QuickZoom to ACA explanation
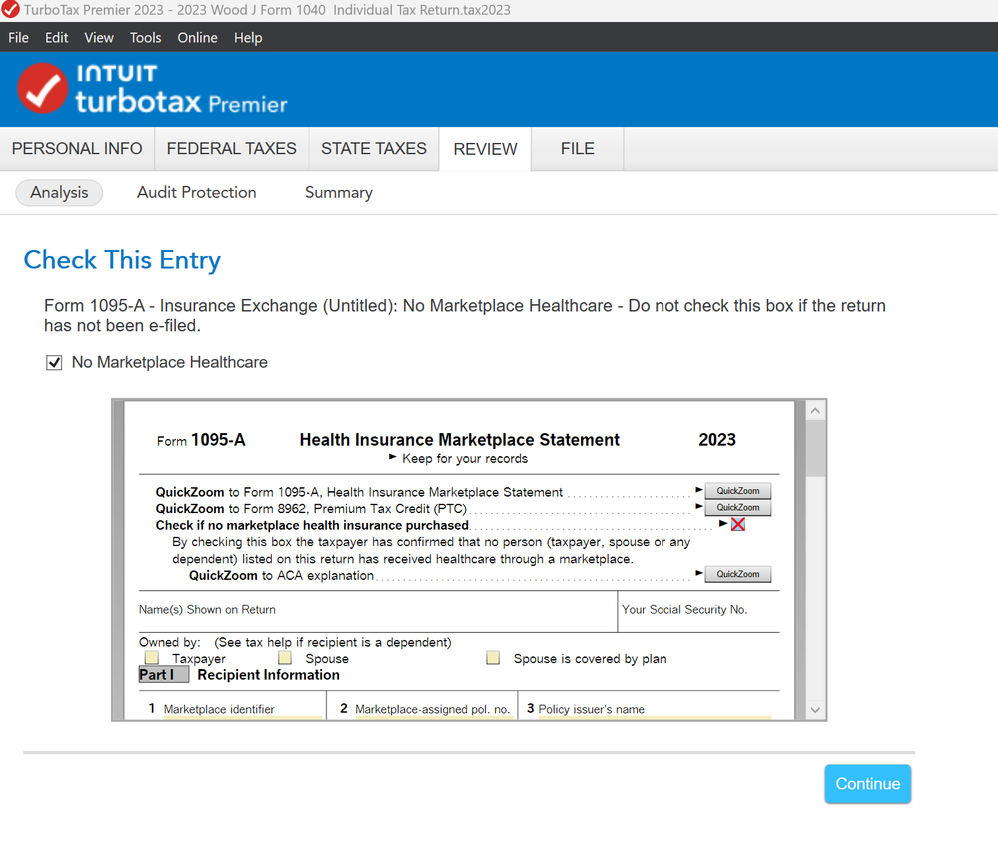This screenshot has width=998, height=849. (738, 574)
